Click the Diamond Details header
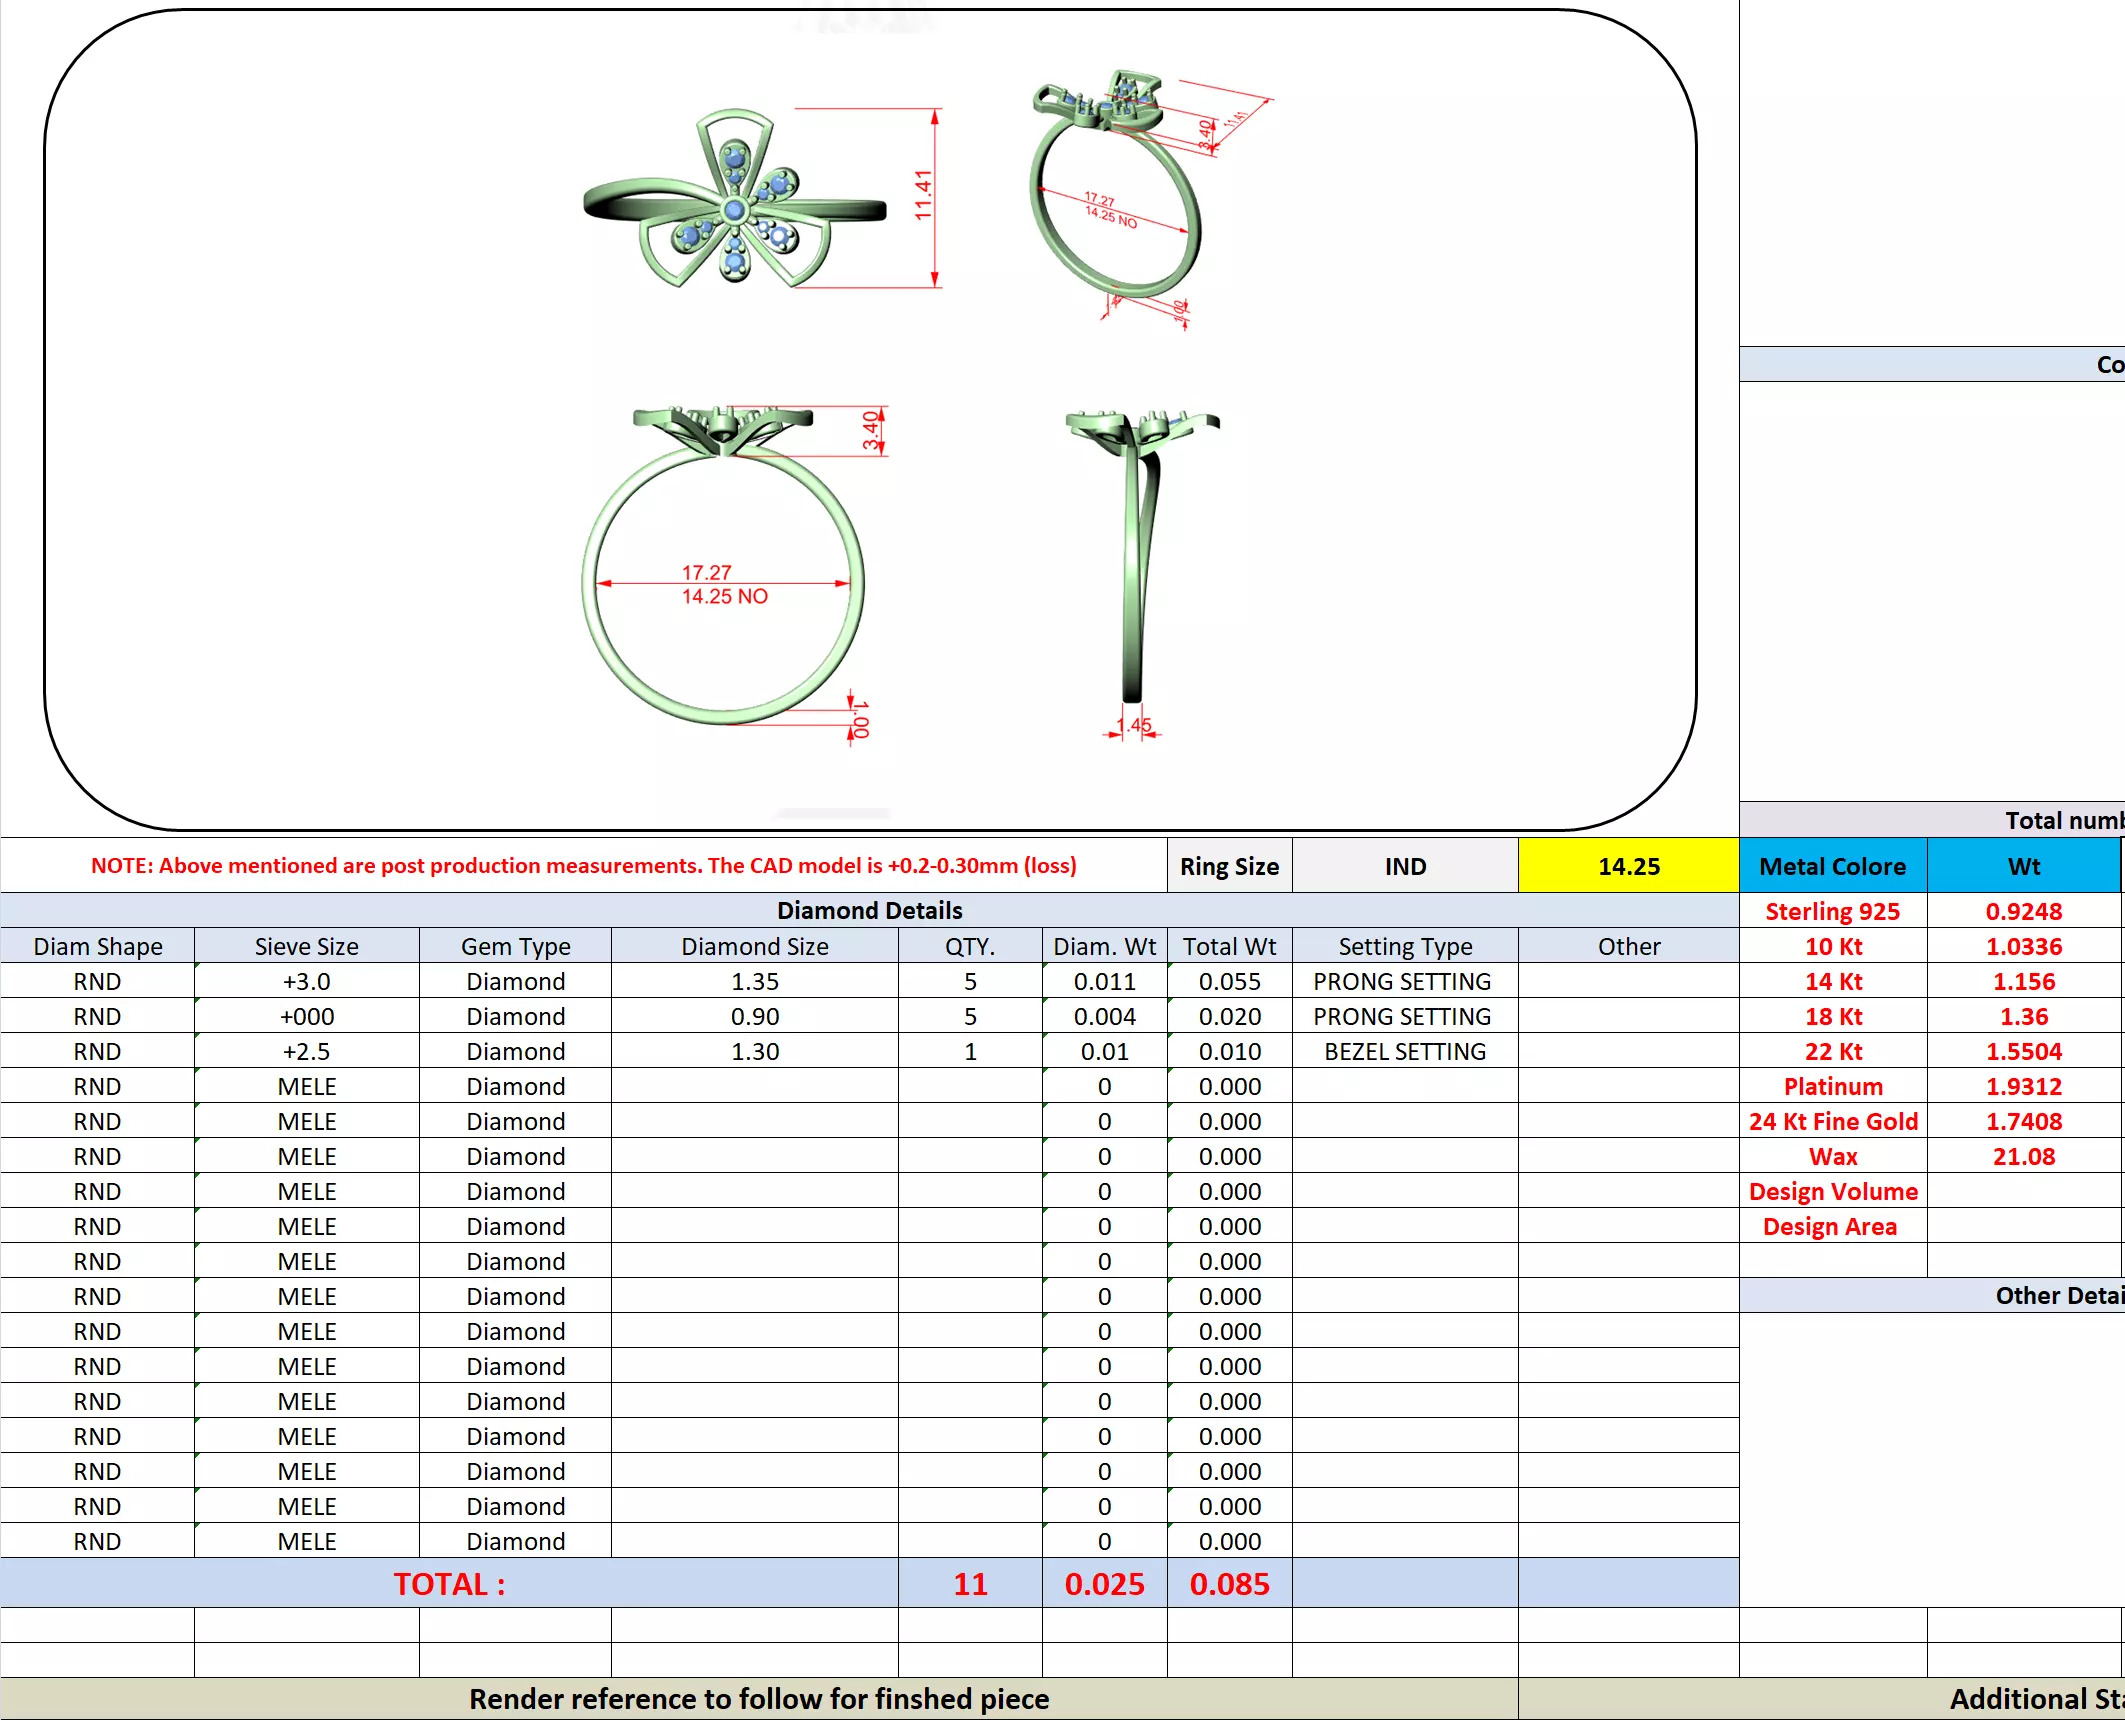 click(869, 910)
